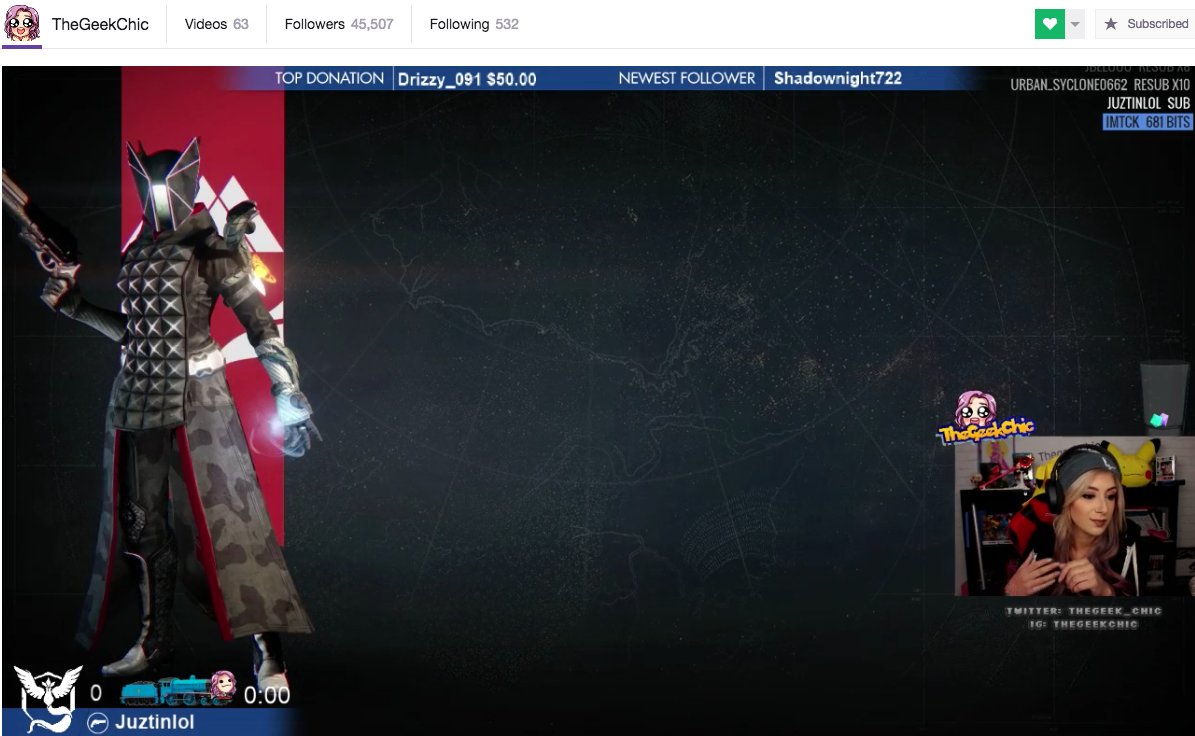The width and height of the screenshot is (1195, 736).
Task: Click the URBAN_SYCLONE0662 RESUB X10 entry
Action: pos(1100,85)
